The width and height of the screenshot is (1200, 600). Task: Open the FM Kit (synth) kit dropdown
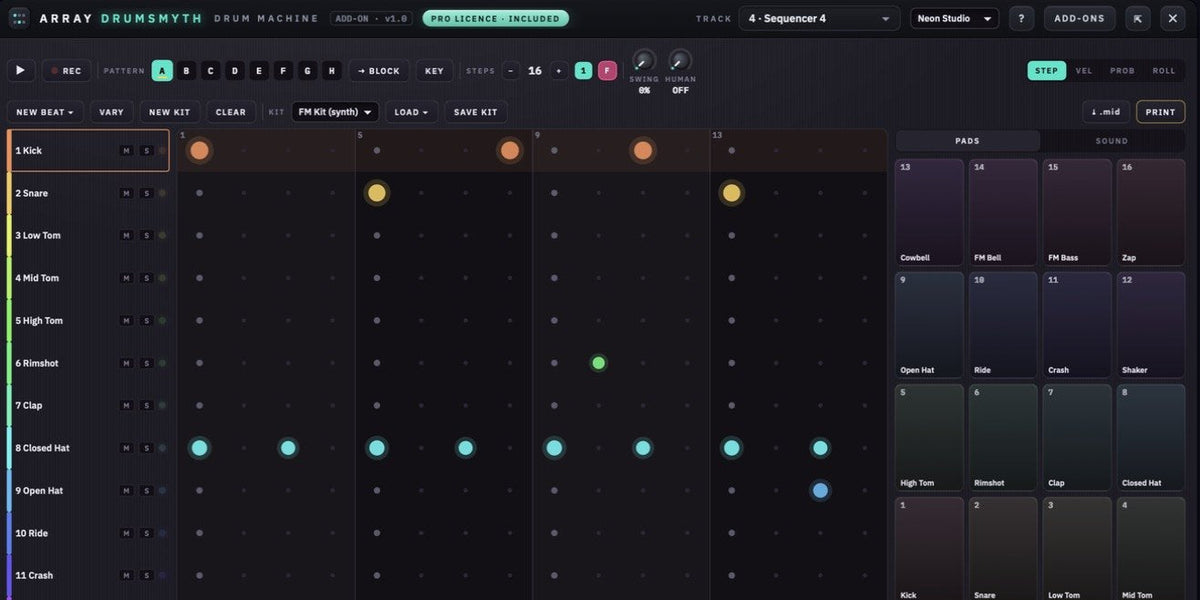coord(336,112)
